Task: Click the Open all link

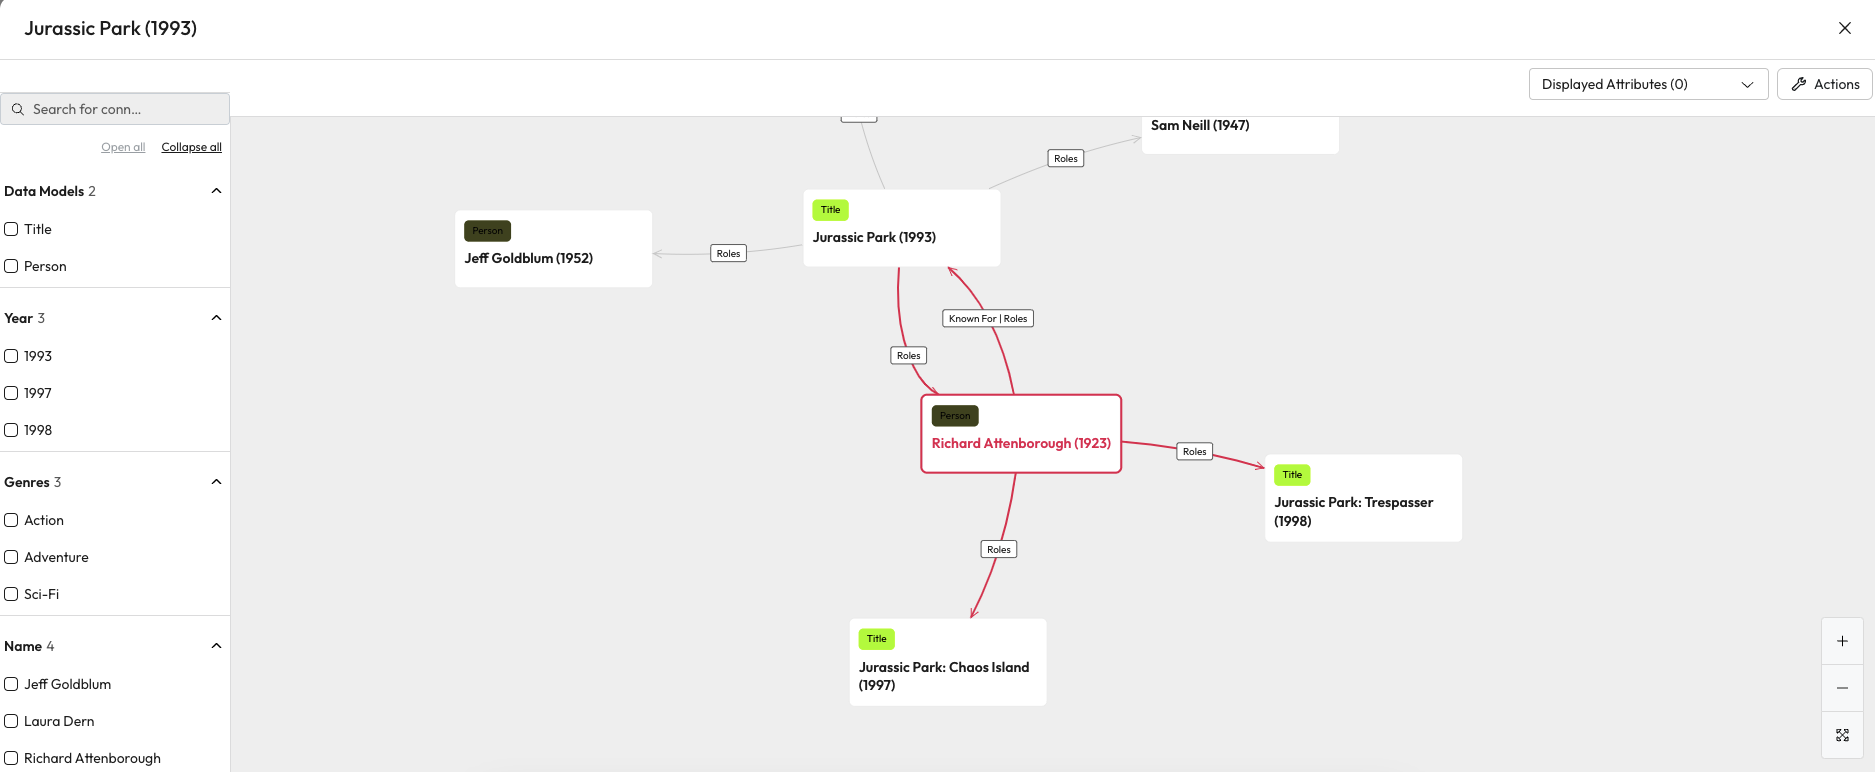Action: pyautogui.click(x=123, y=147)
